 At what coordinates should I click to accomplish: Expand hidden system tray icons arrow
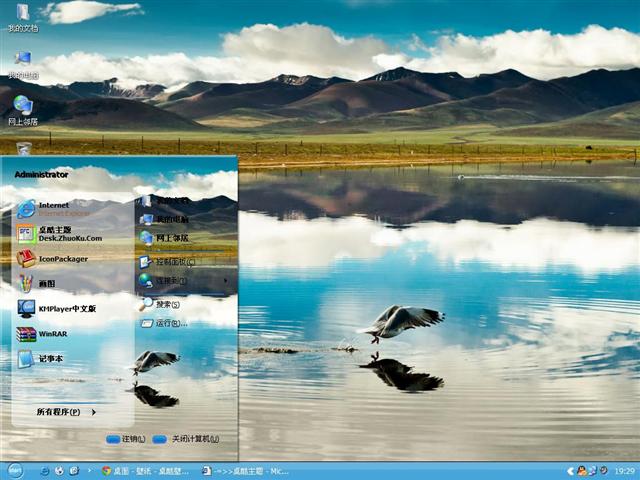click(570, 471)
